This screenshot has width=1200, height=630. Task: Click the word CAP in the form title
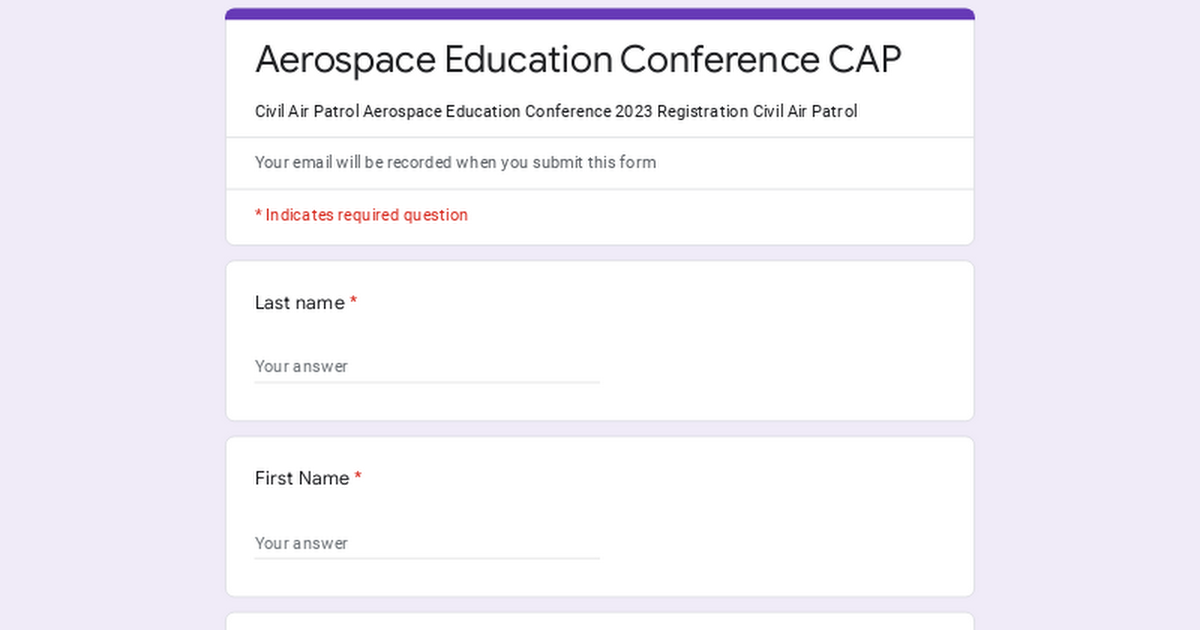[865, 59]
